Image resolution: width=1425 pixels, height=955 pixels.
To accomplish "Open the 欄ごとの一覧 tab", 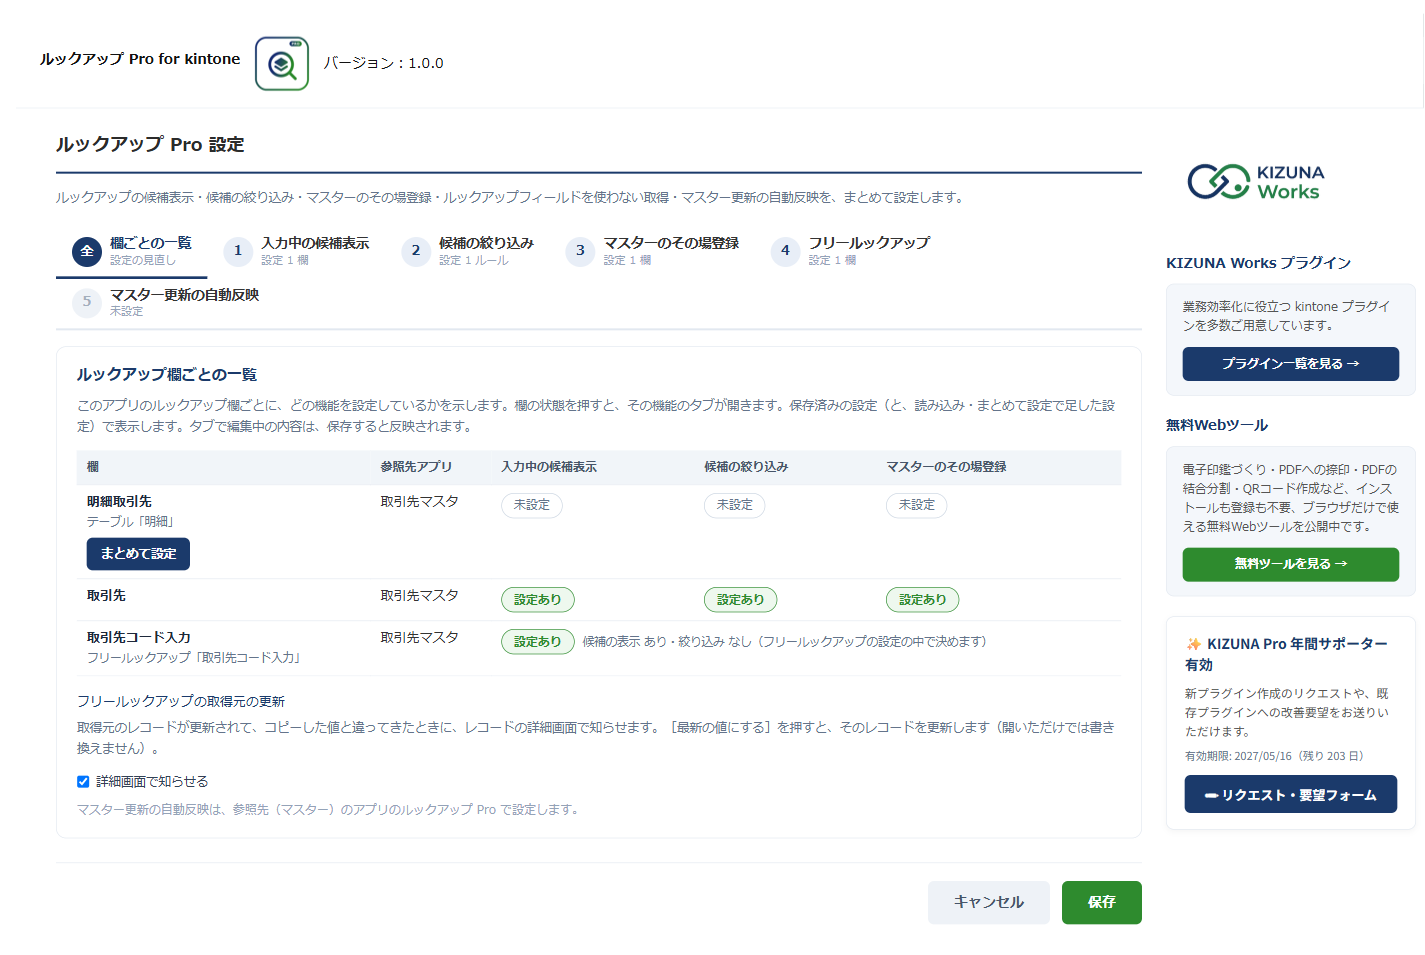I will point(132,251).
